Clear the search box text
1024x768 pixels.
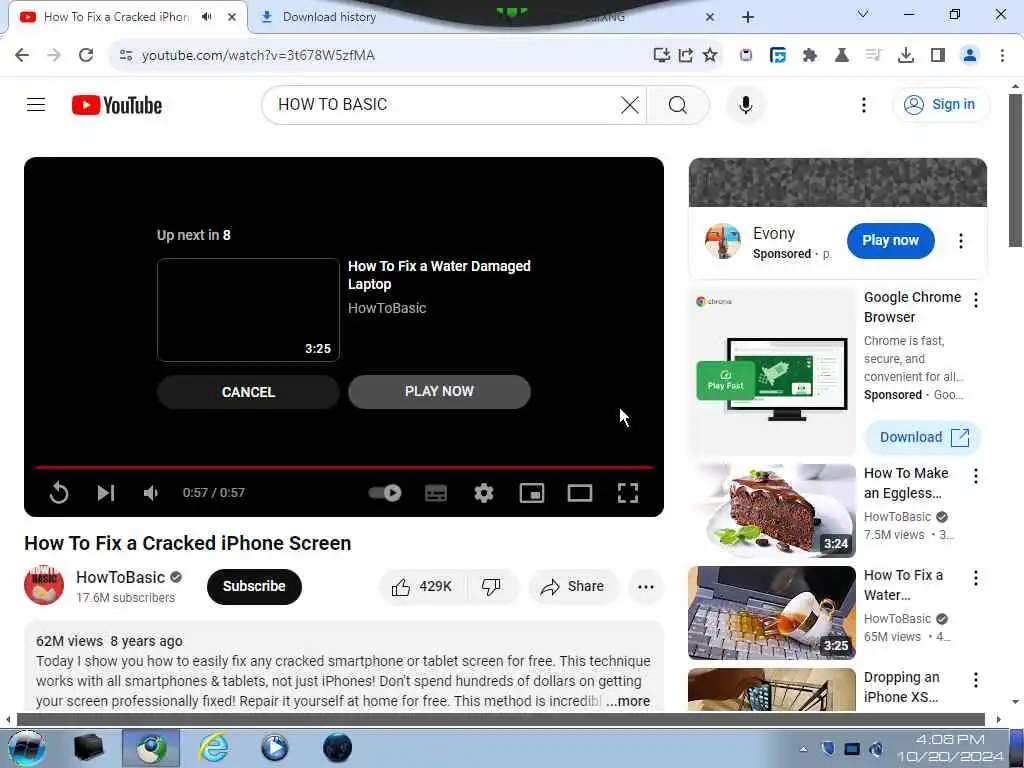pos(630,104)
